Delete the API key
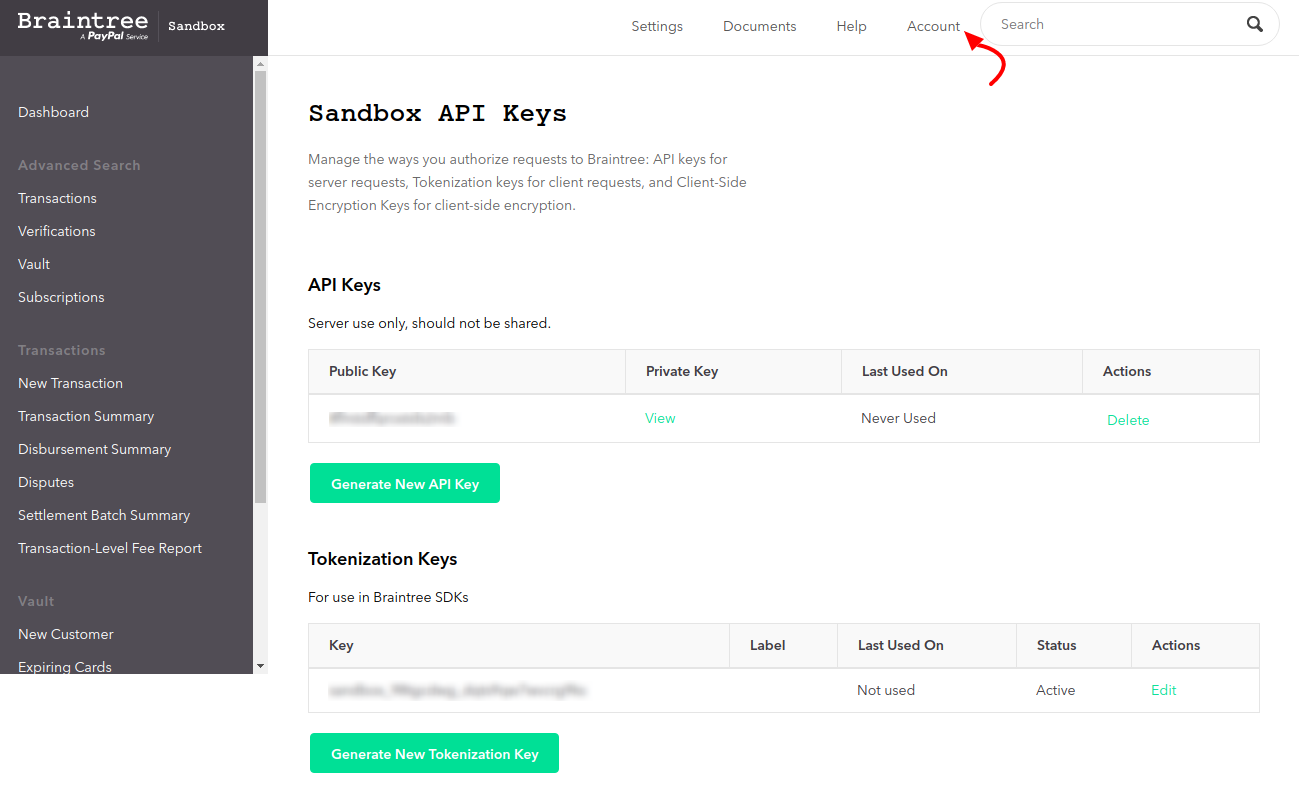Screen dimensions: 1299x804 [x=1128, y=420]
